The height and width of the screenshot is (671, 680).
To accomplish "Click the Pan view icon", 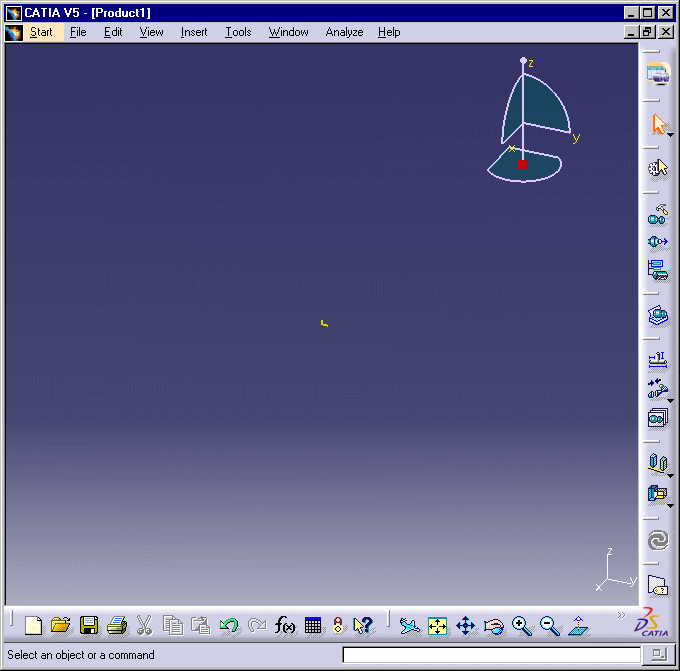I will 465,626.
